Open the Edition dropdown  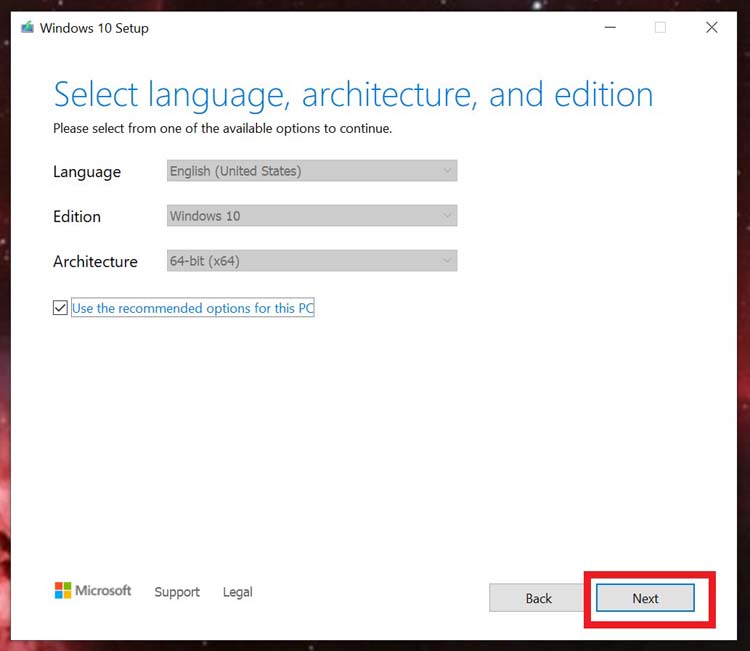pyautogui.click(x=312, y=216)
